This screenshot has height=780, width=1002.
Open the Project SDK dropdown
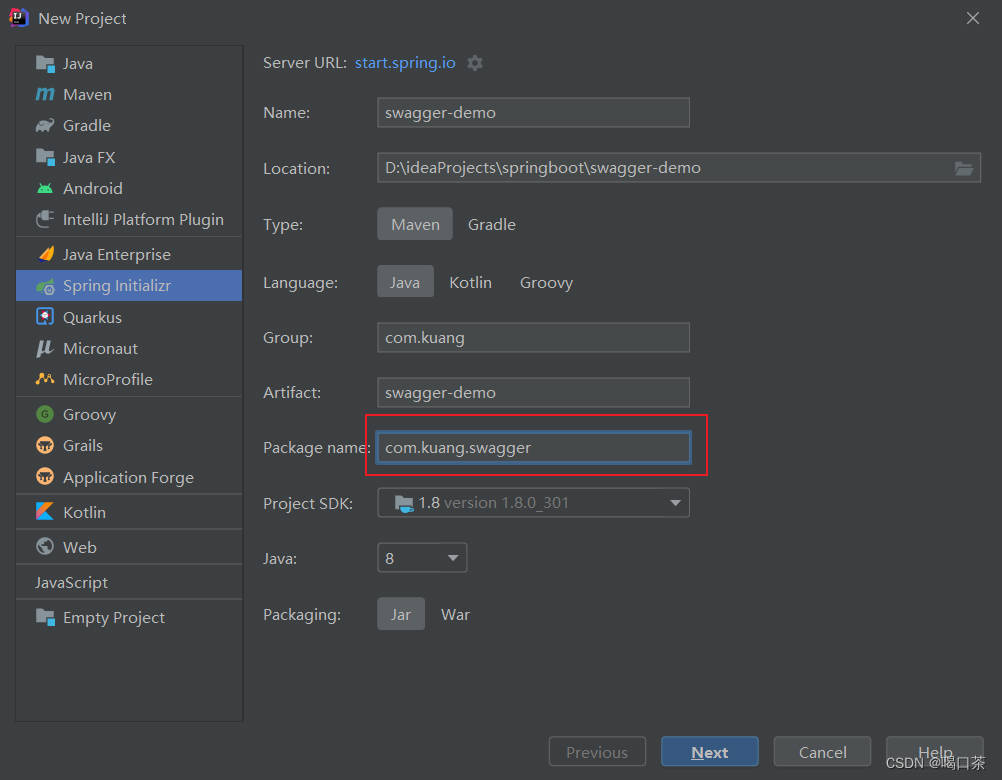pyautogui.click(x=534, y=503)
